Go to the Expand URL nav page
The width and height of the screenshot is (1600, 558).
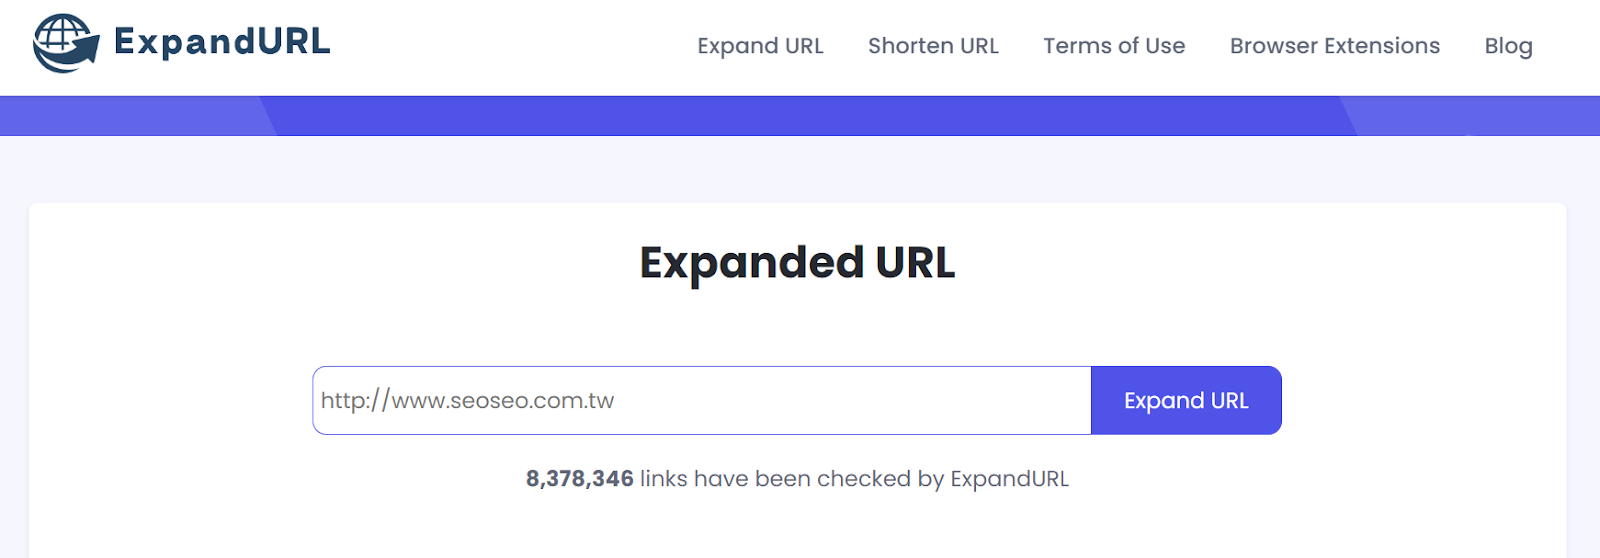pyautogui.click(x=760, y=46)
